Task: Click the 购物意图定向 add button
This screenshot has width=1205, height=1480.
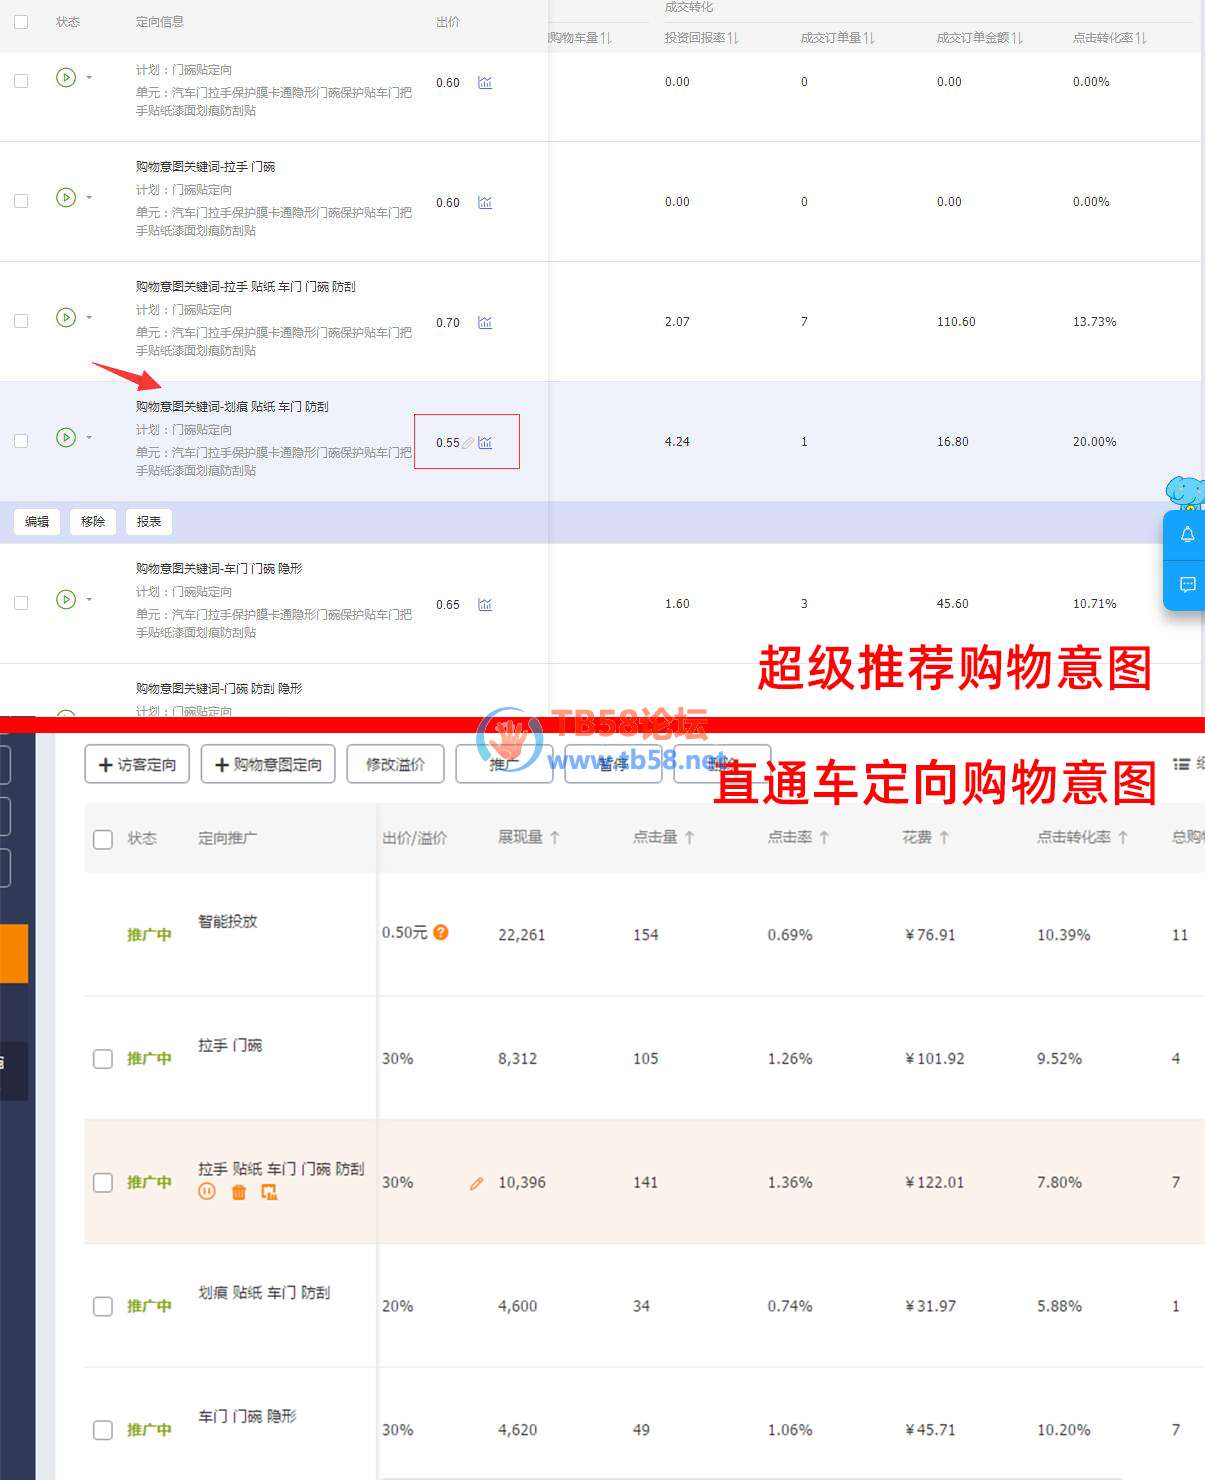Action: coord(268,764)
